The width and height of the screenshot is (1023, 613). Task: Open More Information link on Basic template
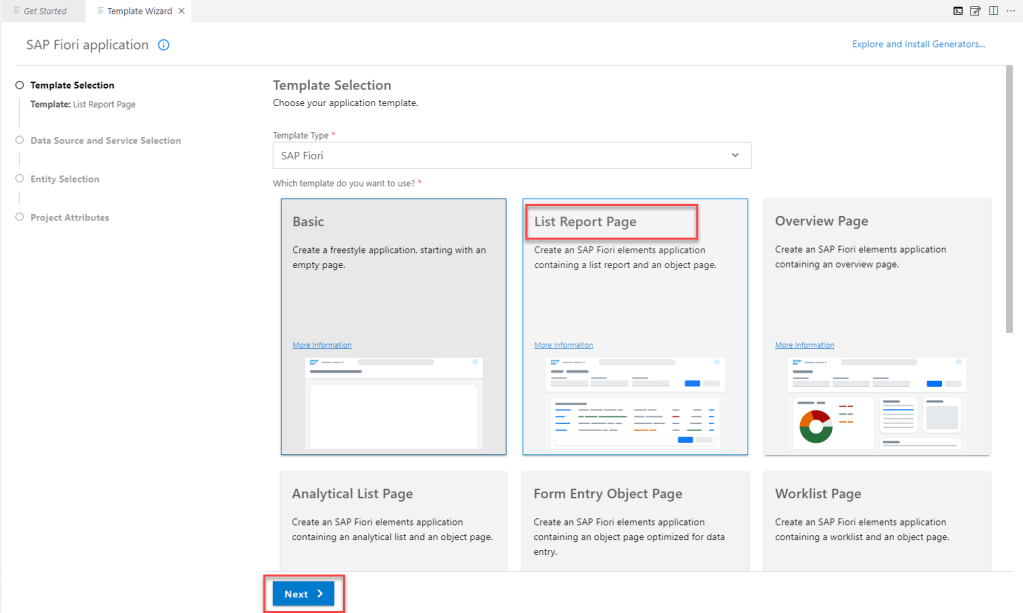coord(322,345)
